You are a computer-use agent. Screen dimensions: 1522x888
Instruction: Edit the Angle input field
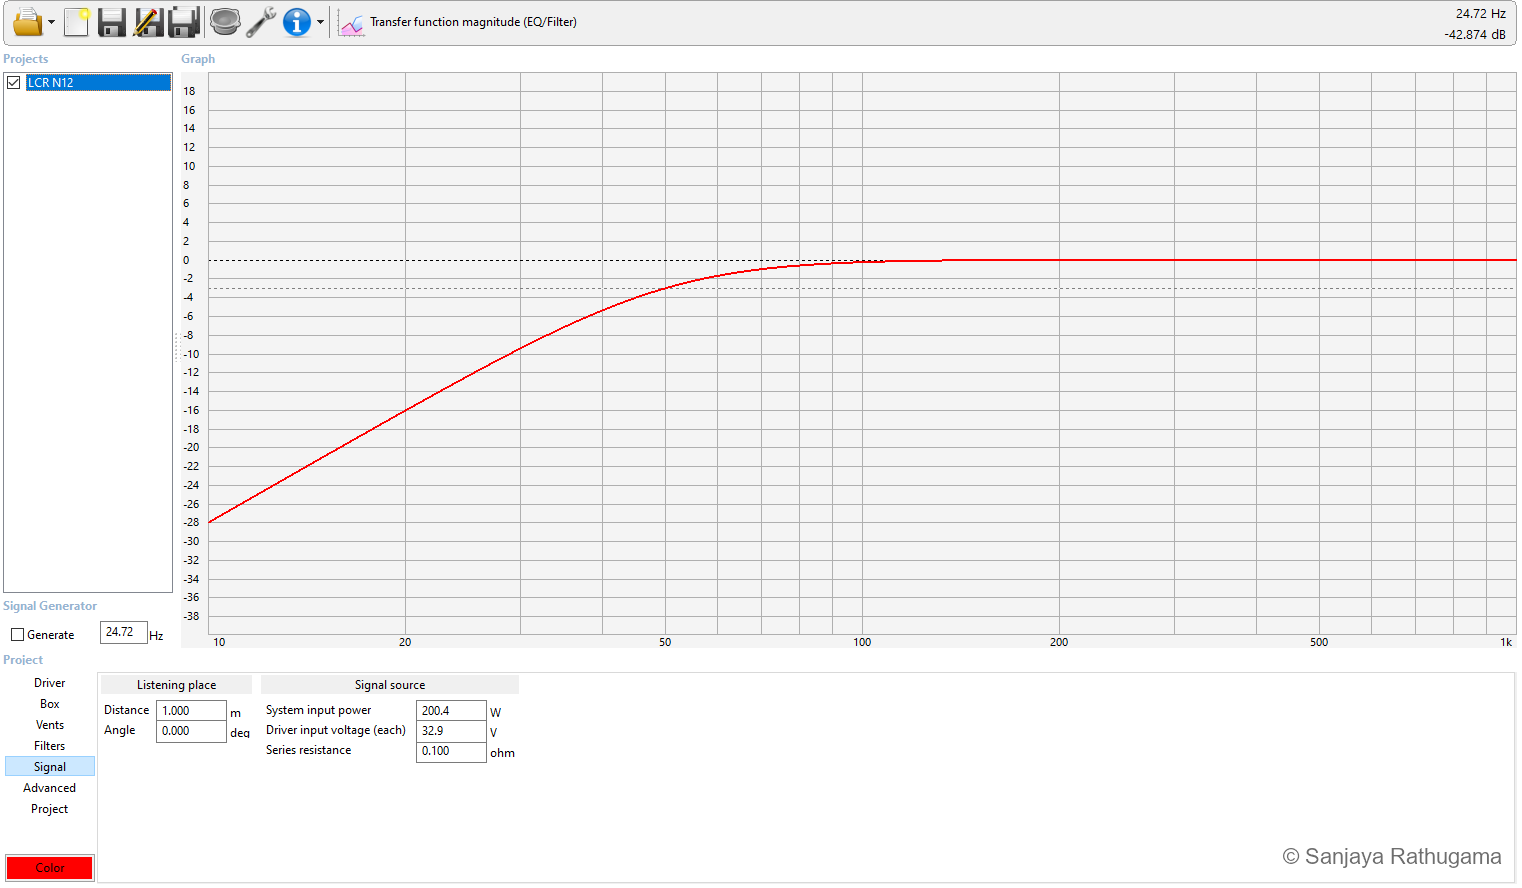pyautogui.click(x=191, y=731)
